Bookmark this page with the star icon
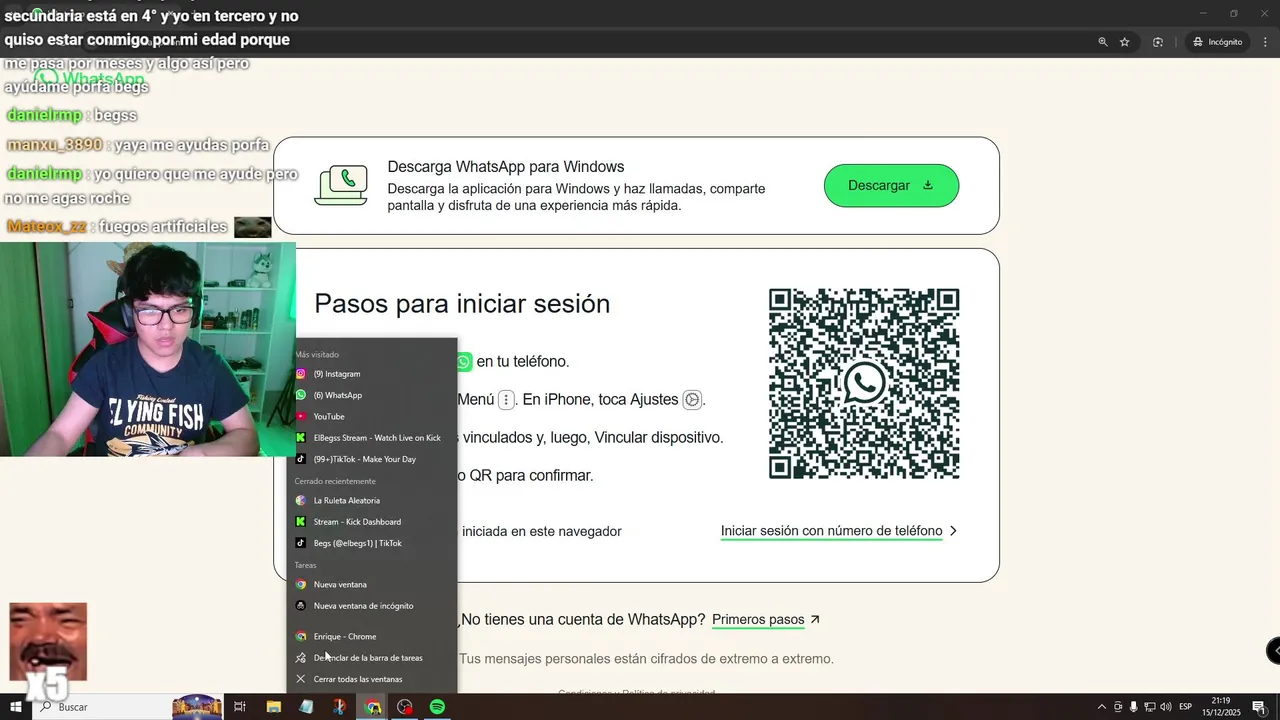Image resolution: width=1280 pixels, height=720 pixels. (1125, 42)
